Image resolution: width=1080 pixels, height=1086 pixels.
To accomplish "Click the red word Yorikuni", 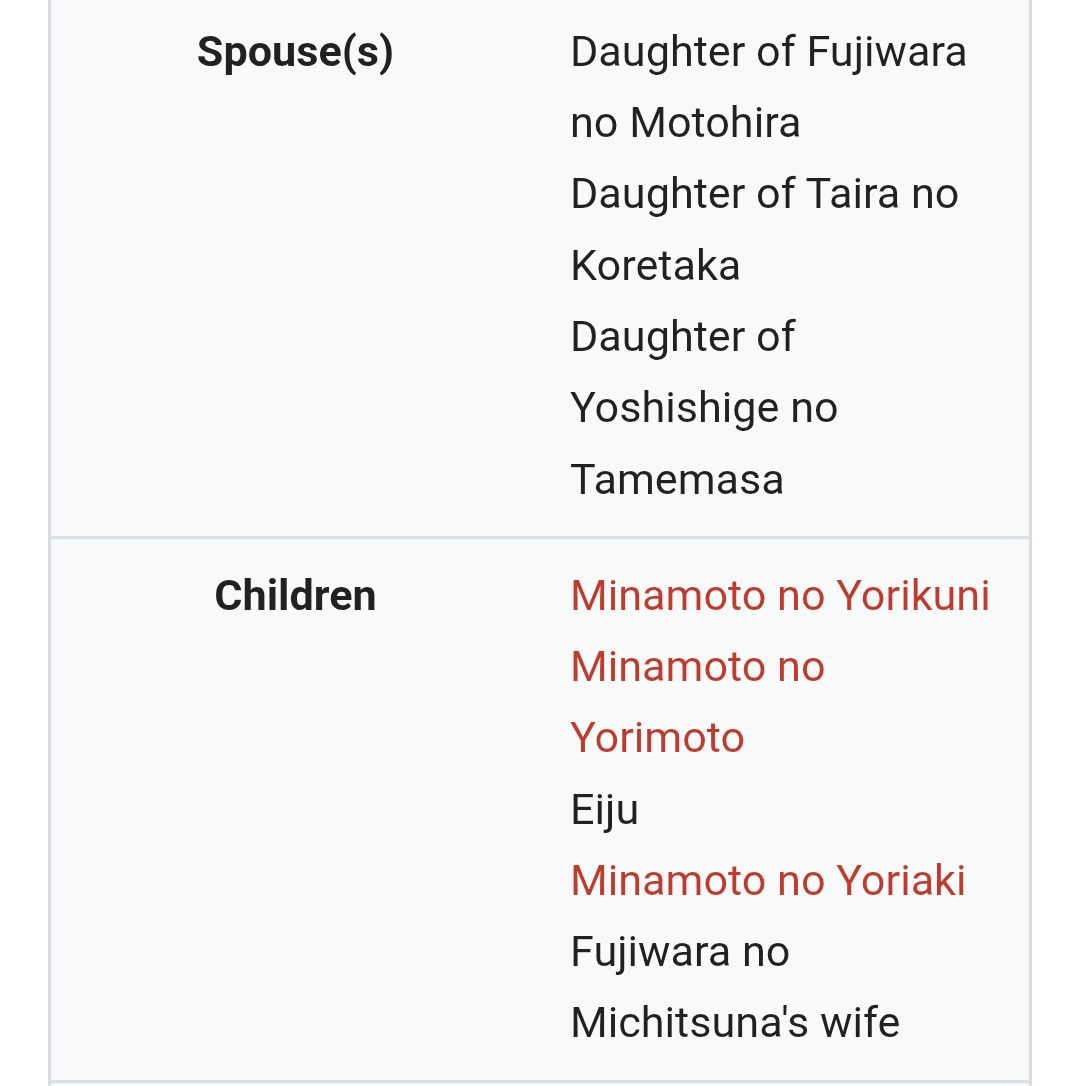I will tap(912, 596).
